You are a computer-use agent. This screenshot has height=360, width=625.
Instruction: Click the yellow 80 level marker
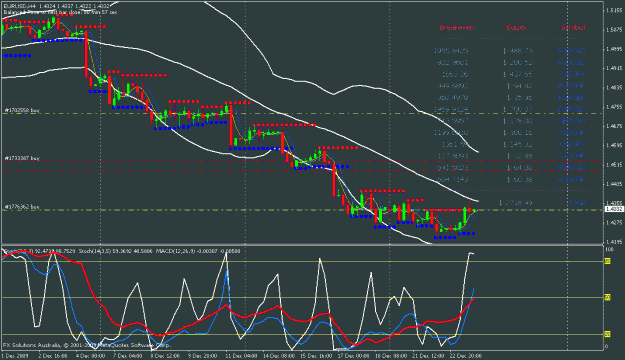point(608,261)
